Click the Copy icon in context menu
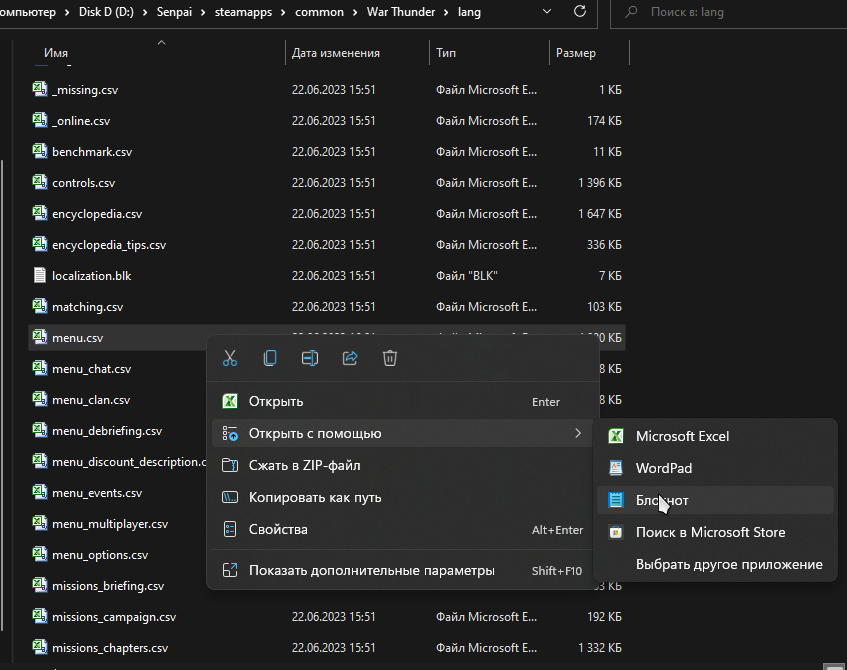This screenshot has width=847, height=670. pyautogui.click(x=270, y=358)
